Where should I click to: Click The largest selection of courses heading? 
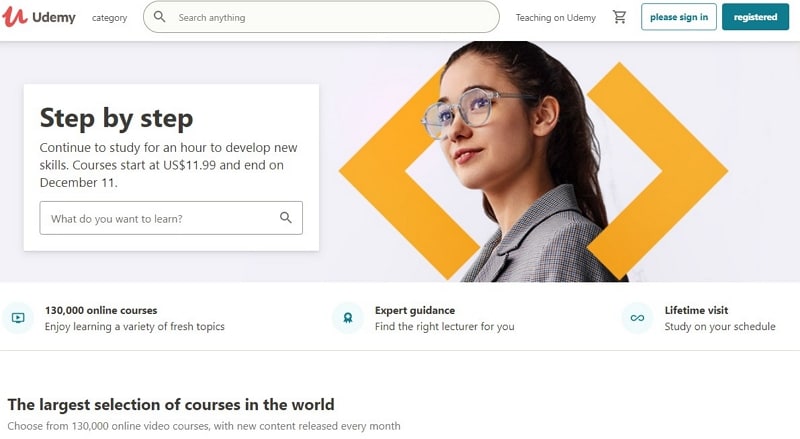pyautogui.click(x=171, y=404)
